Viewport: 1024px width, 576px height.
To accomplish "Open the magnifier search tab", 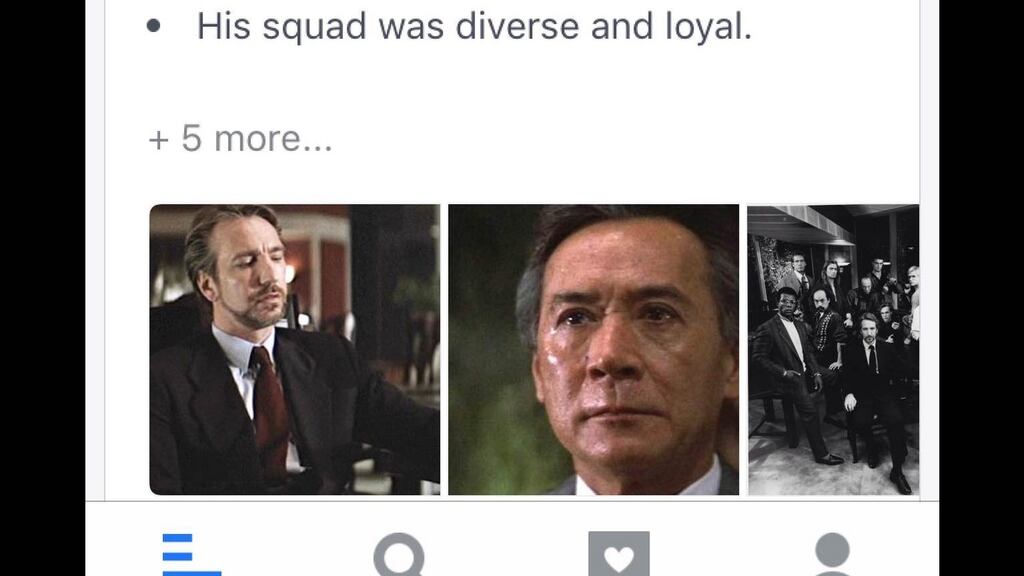I will 399,554.
